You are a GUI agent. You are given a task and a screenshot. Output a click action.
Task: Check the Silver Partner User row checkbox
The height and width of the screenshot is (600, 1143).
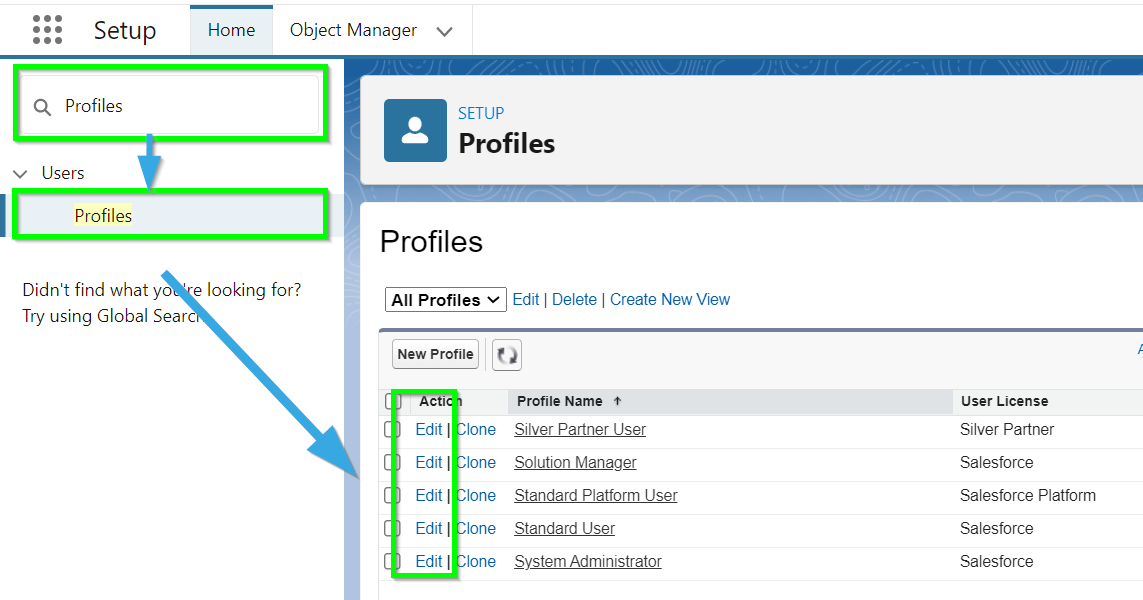pos(392,429)
